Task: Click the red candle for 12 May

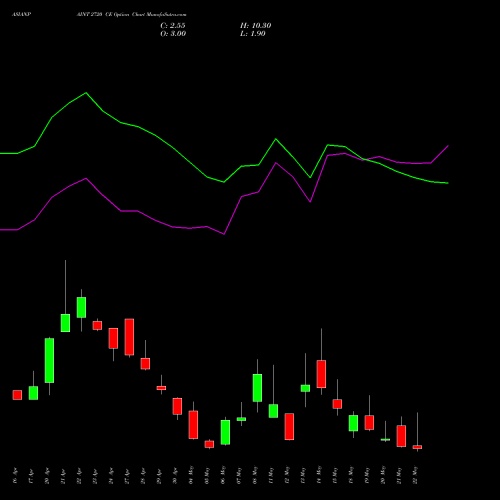Action: tap(289, 427)
